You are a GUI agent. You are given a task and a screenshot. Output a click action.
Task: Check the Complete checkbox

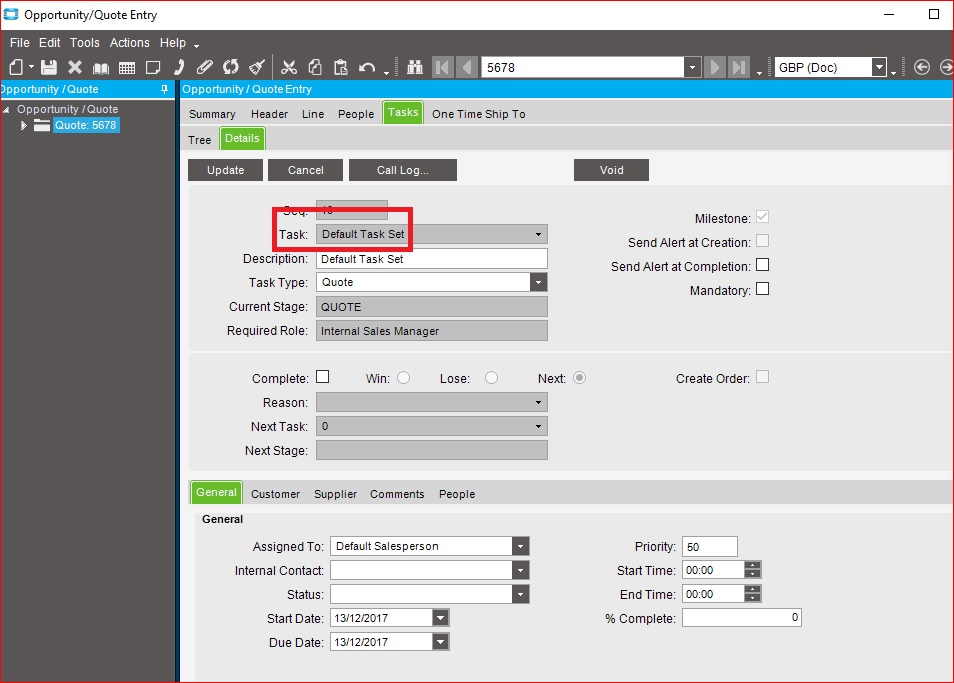[x=322, y=378]
